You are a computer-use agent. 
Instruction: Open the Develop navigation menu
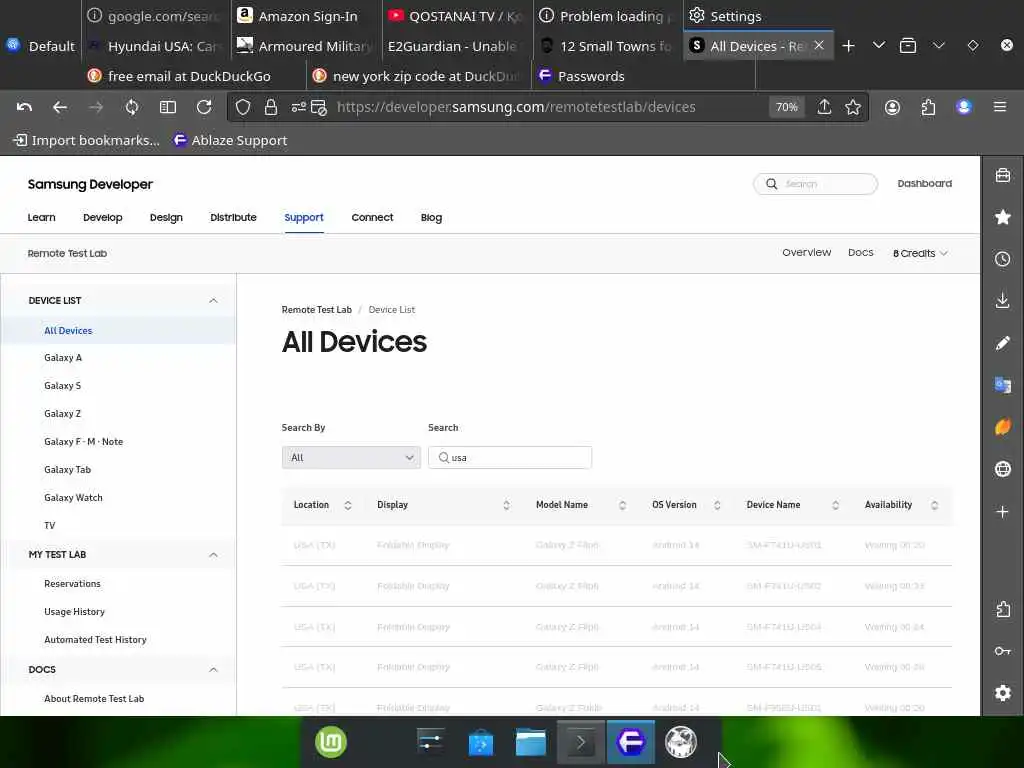tap(103, 217)
